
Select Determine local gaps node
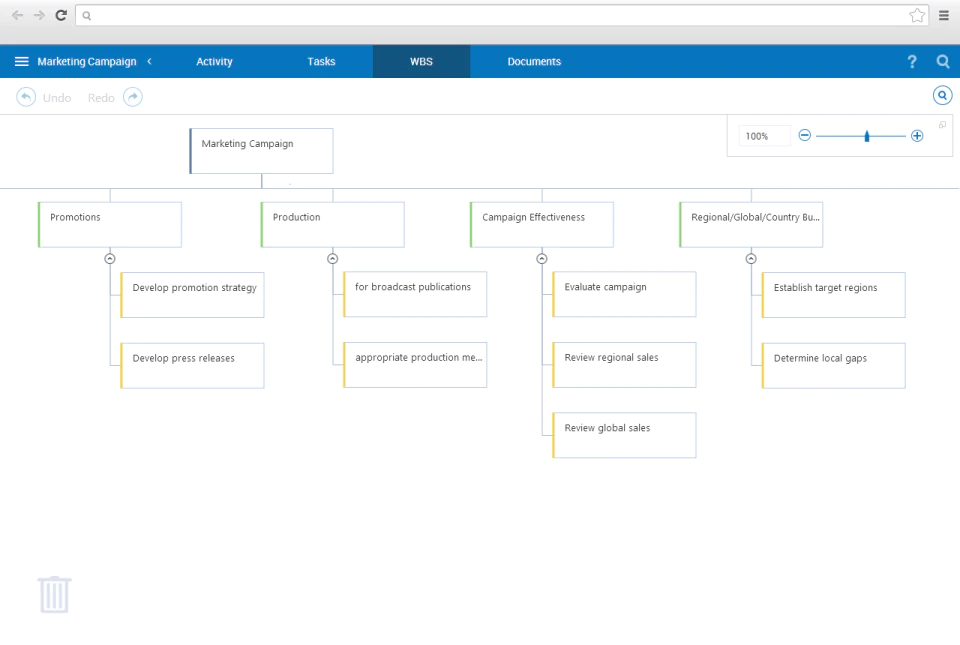833,365
